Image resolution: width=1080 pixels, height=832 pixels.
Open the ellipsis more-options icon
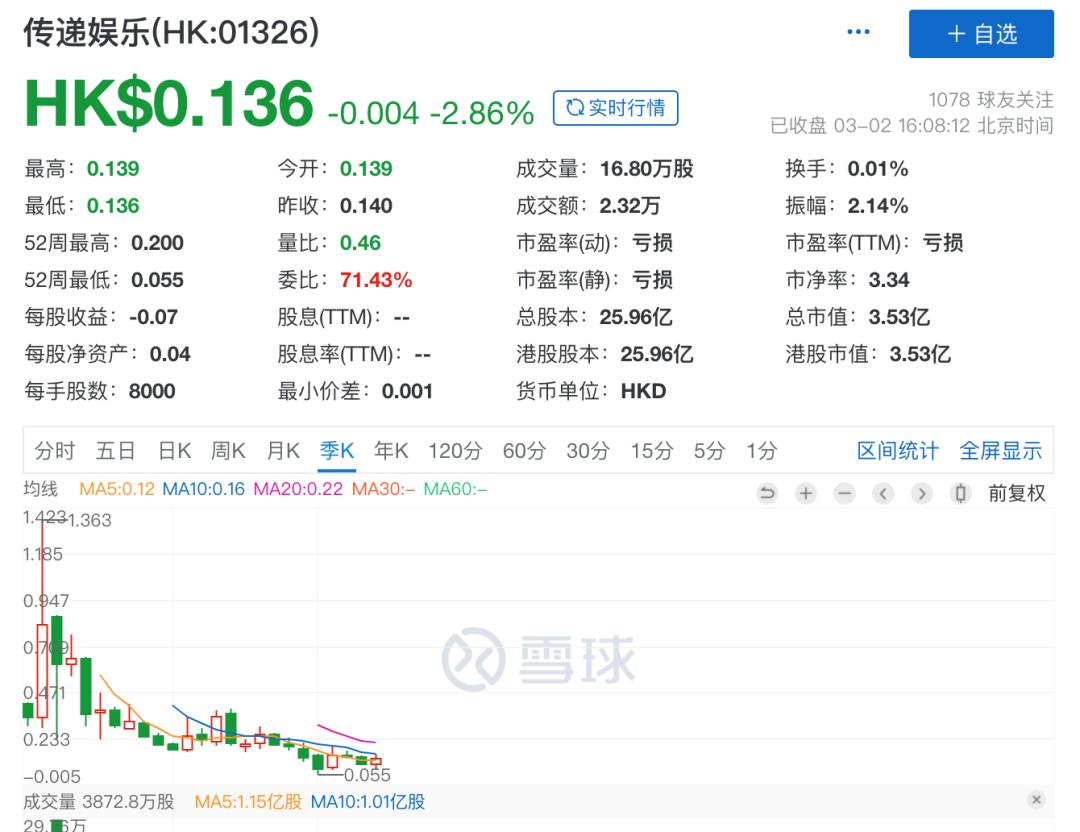pyautogui.click(x=857, y=32)
